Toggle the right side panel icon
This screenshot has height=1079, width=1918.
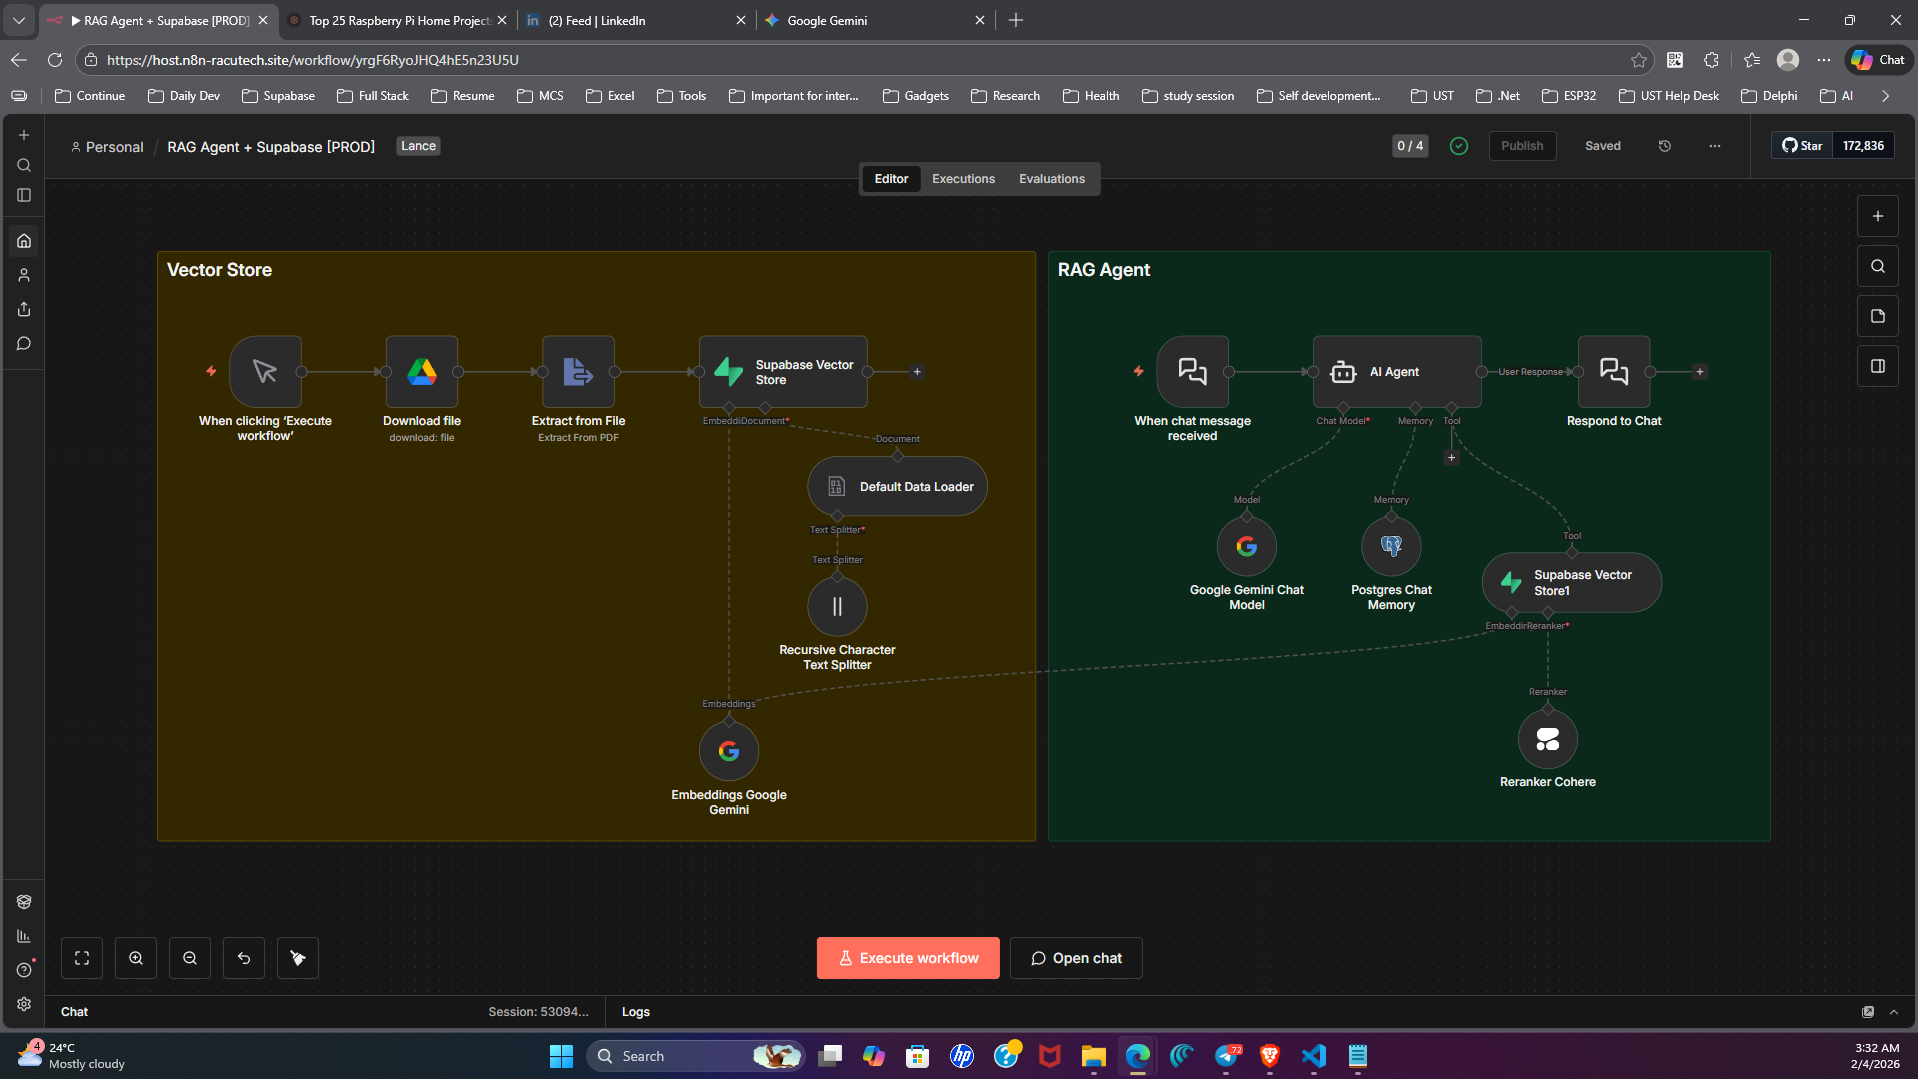pyautogui.click(x=1877, y=366)
